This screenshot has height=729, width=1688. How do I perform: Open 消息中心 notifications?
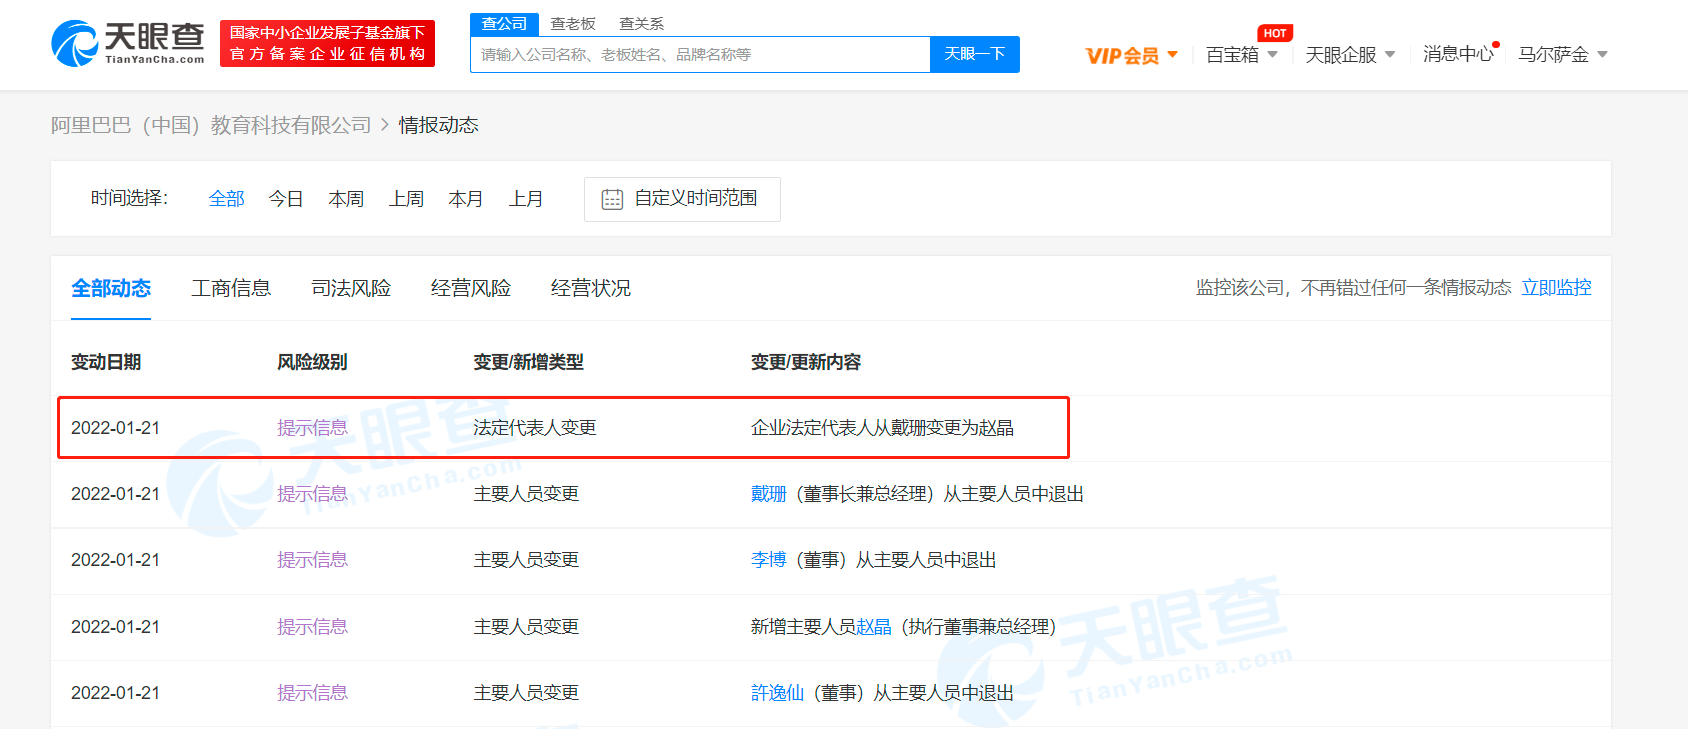point(1457,55)
